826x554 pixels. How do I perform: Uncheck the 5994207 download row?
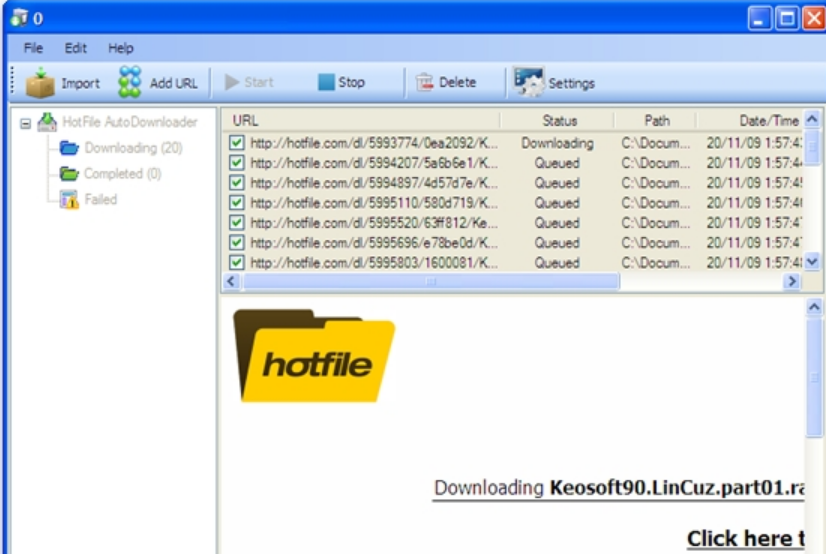(237, 163)
